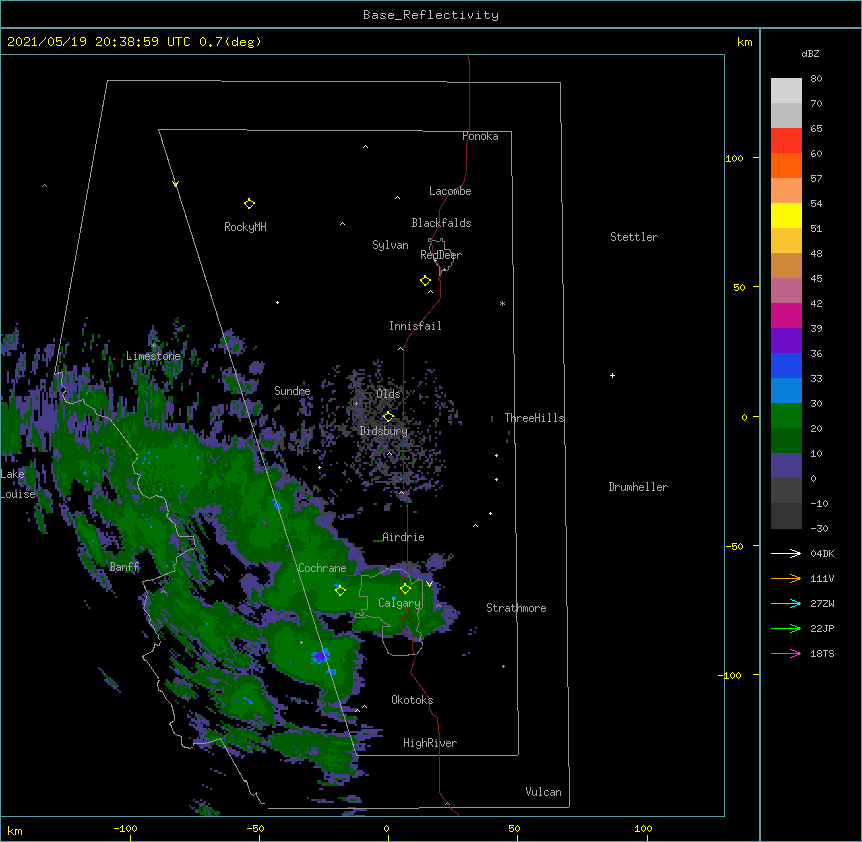
Task: Pick the bright green 30-20 dBZ swatch
Action: tap(786, 416)
